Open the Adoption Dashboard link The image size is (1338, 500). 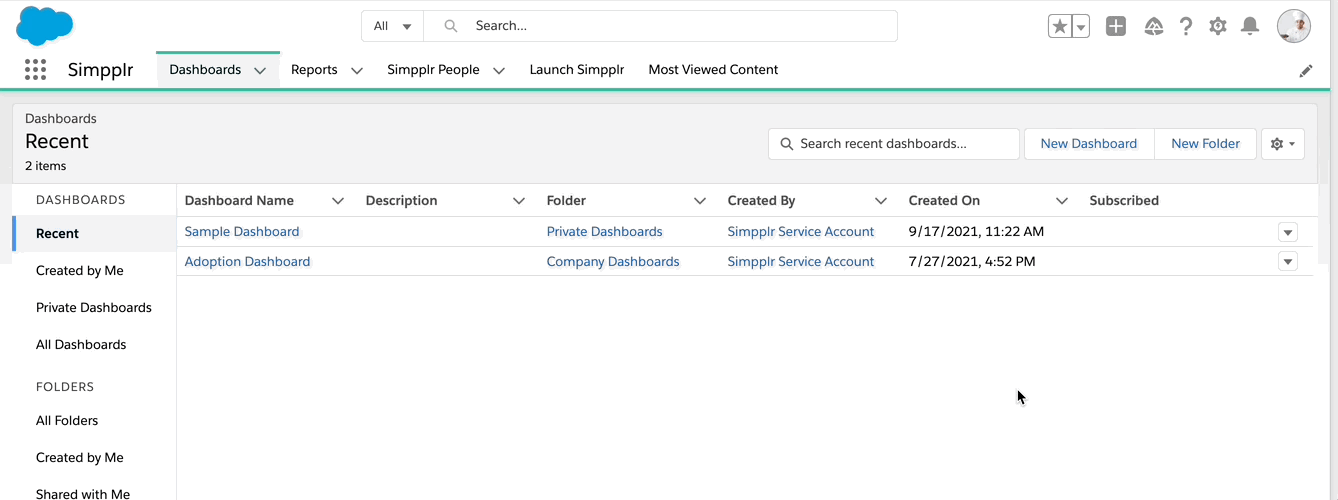pyautogui.click(x=247, y=262)
